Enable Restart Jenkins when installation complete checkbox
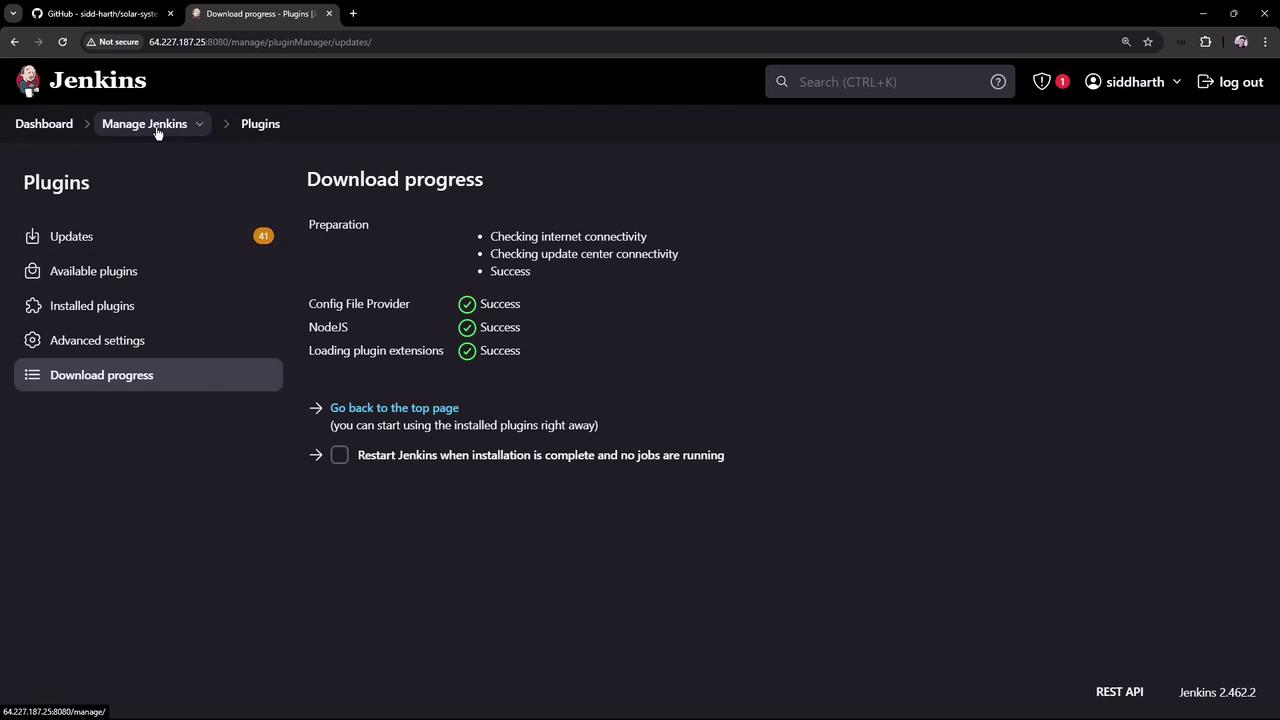 (340, 455)
